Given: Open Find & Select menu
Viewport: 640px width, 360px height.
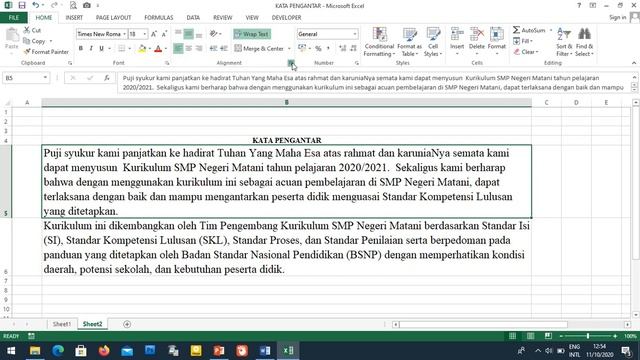Looking at the screenshot, I should pyautogui.click(x=584, y=42).
